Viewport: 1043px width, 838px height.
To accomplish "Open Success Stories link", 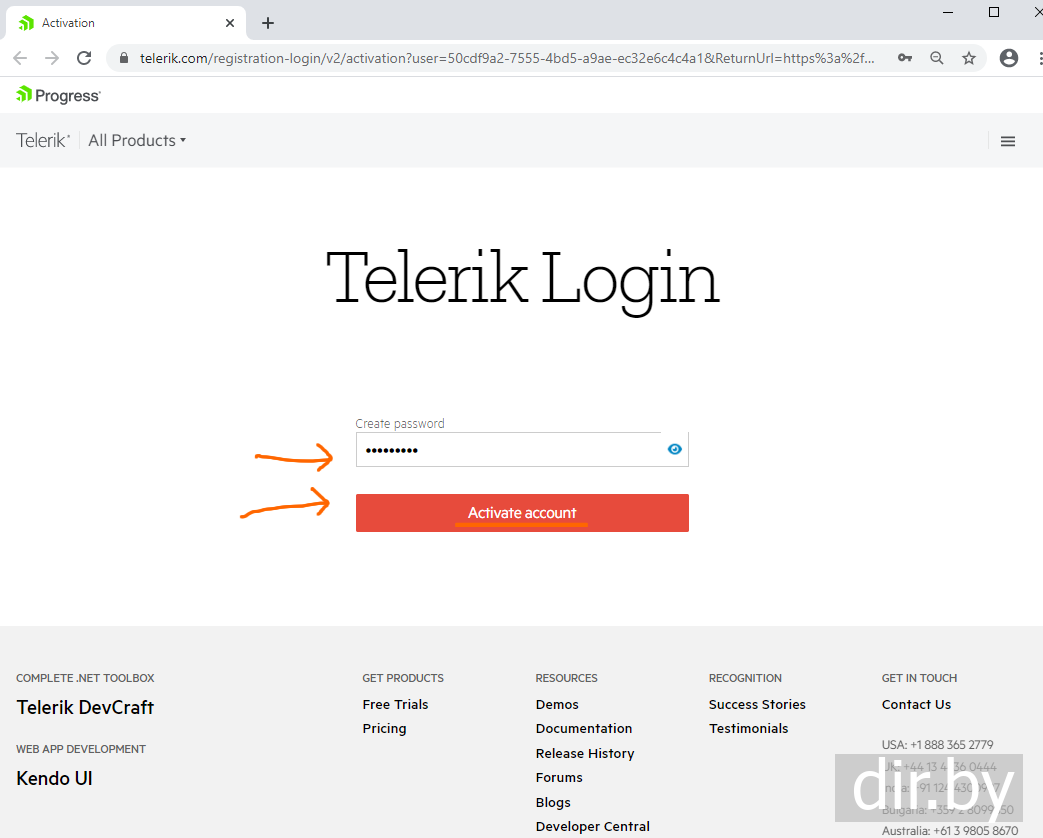I will 757,704.
